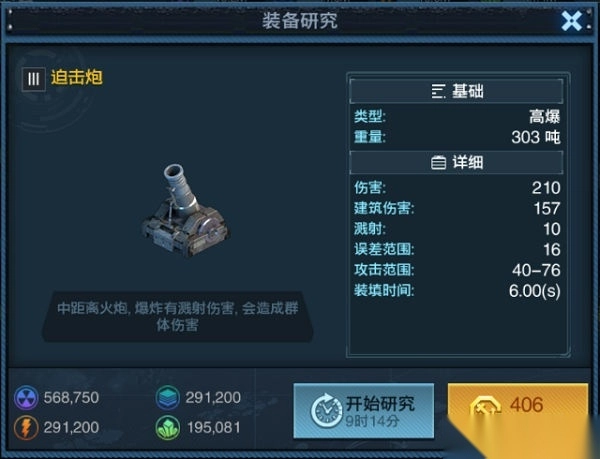This screenshot has height=459, width=600.
Task: Click the mortar description text box
Action: (178, 317)
